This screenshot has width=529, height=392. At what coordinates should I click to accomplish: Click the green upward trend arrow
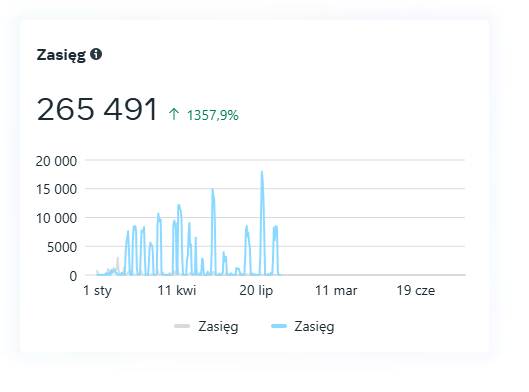coord(174,114)
